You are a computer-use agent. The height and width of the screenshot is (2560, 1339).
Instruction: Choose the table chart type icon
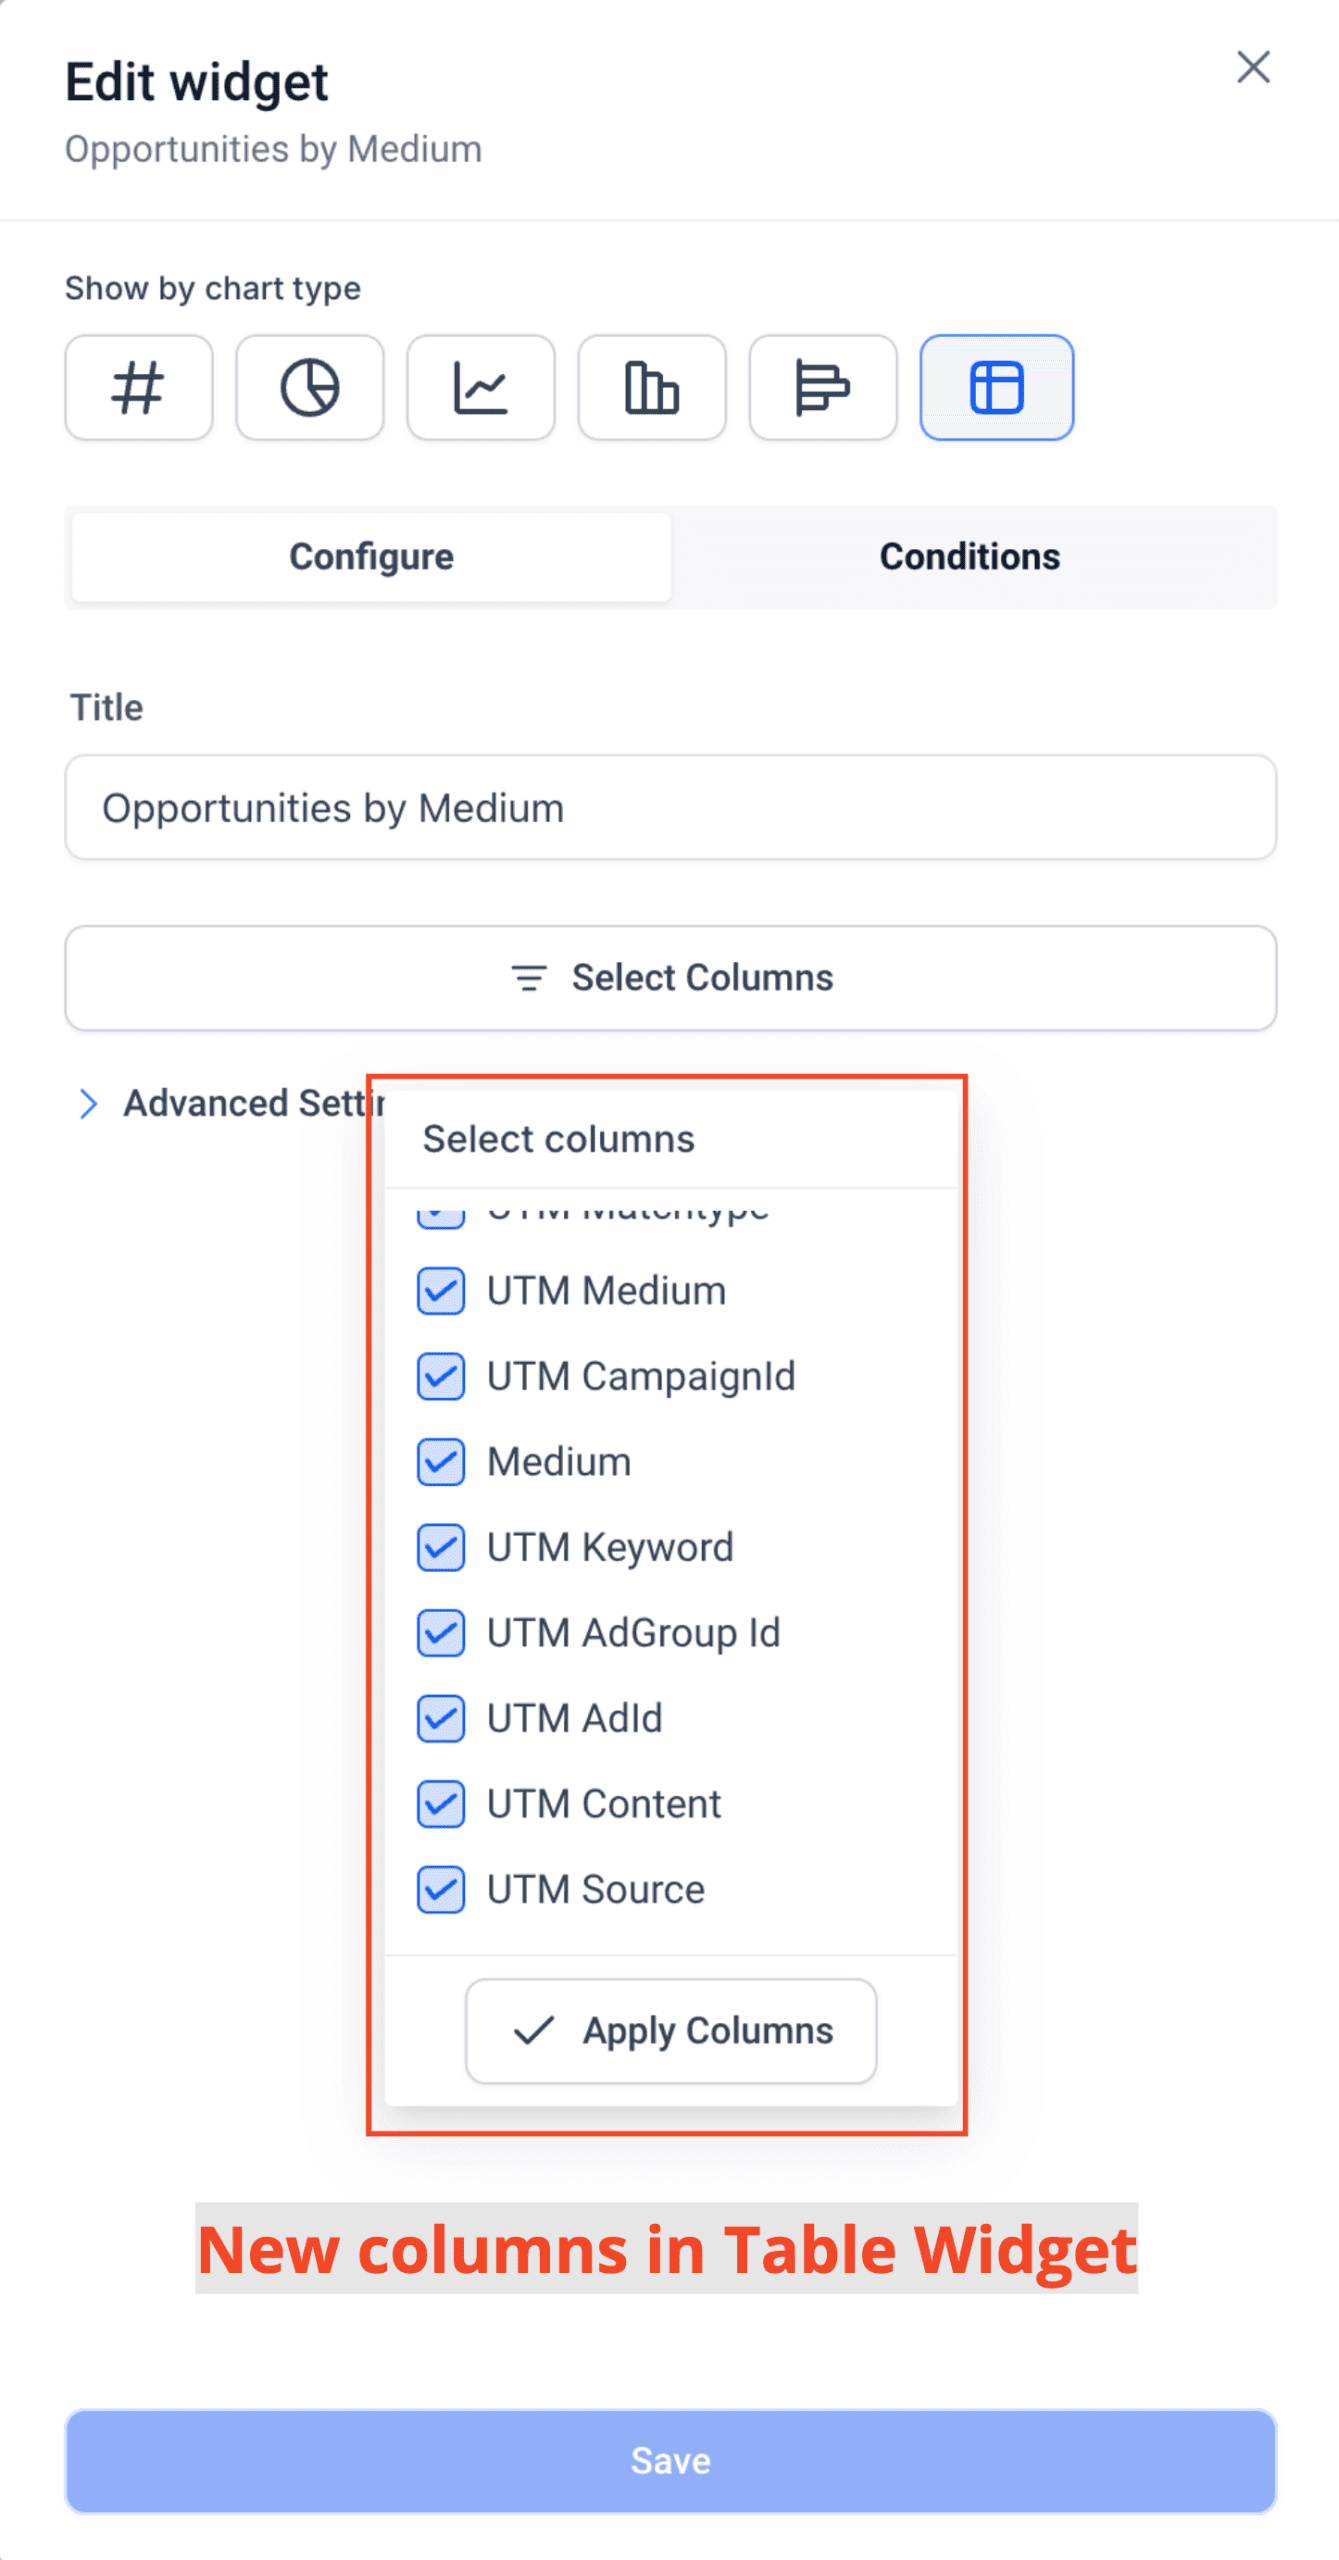coord(997,388)
